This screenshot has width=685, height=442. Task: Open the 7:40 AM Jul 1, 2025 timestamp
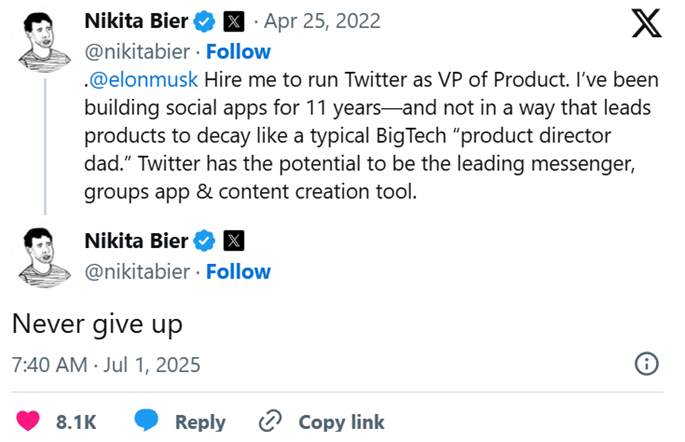click(x=106, y=365)
